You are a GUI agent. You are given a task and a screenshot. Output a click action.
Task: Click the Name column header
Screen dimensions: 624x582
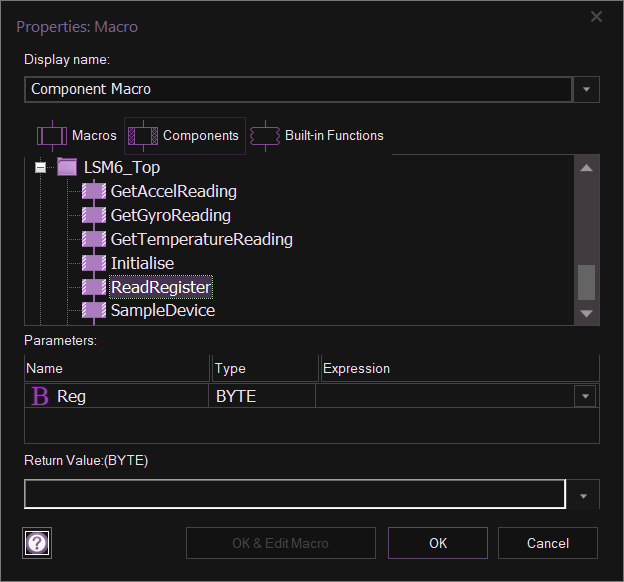point(117,369)
